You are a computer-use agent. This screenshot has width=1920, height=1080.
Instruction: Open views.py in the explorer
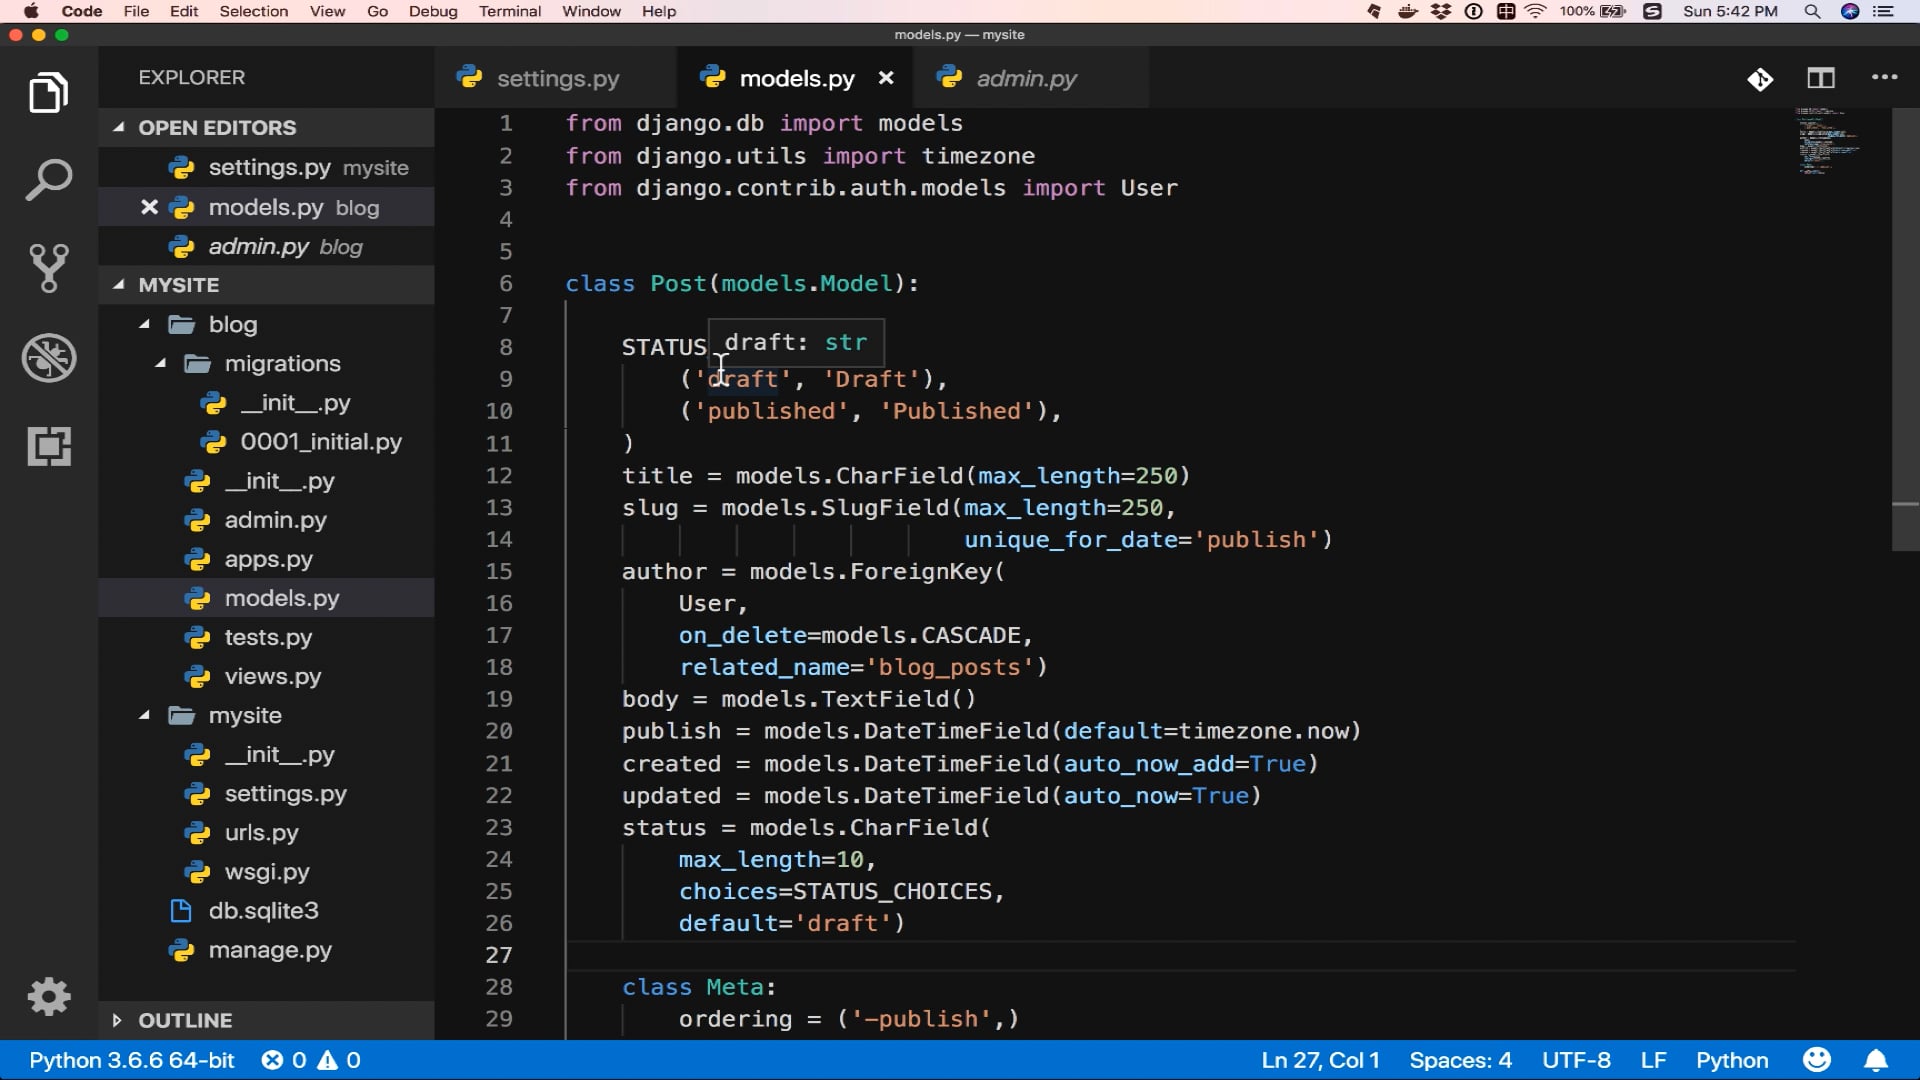click(x=272, y=676)
